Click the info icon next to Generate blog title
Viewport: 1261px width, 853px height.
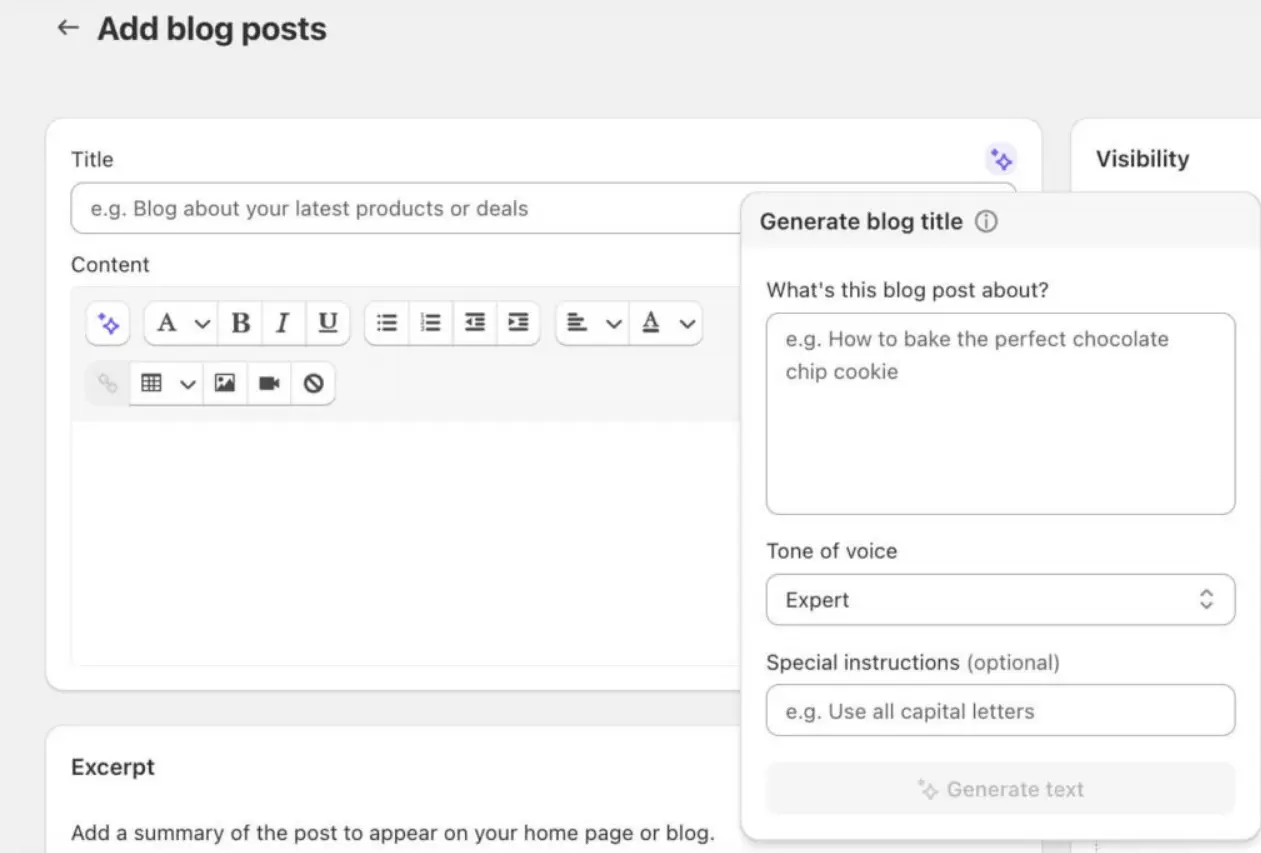coord(986,222)
